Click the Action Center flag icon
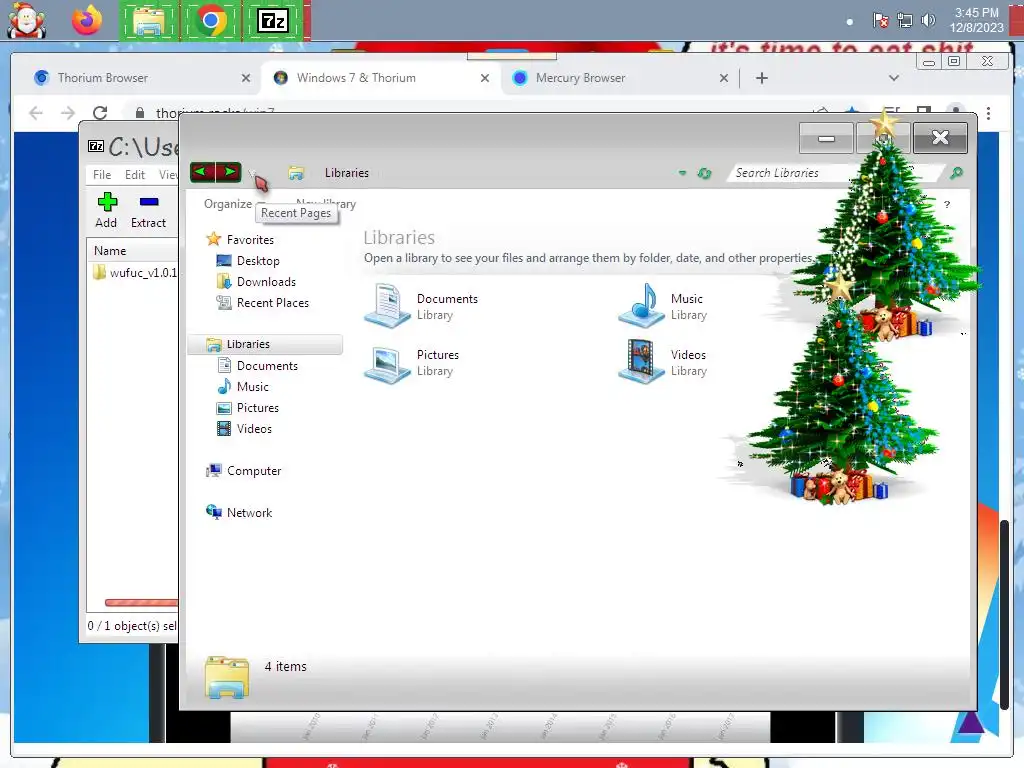 pyautogui.click(x=880, y=20)
